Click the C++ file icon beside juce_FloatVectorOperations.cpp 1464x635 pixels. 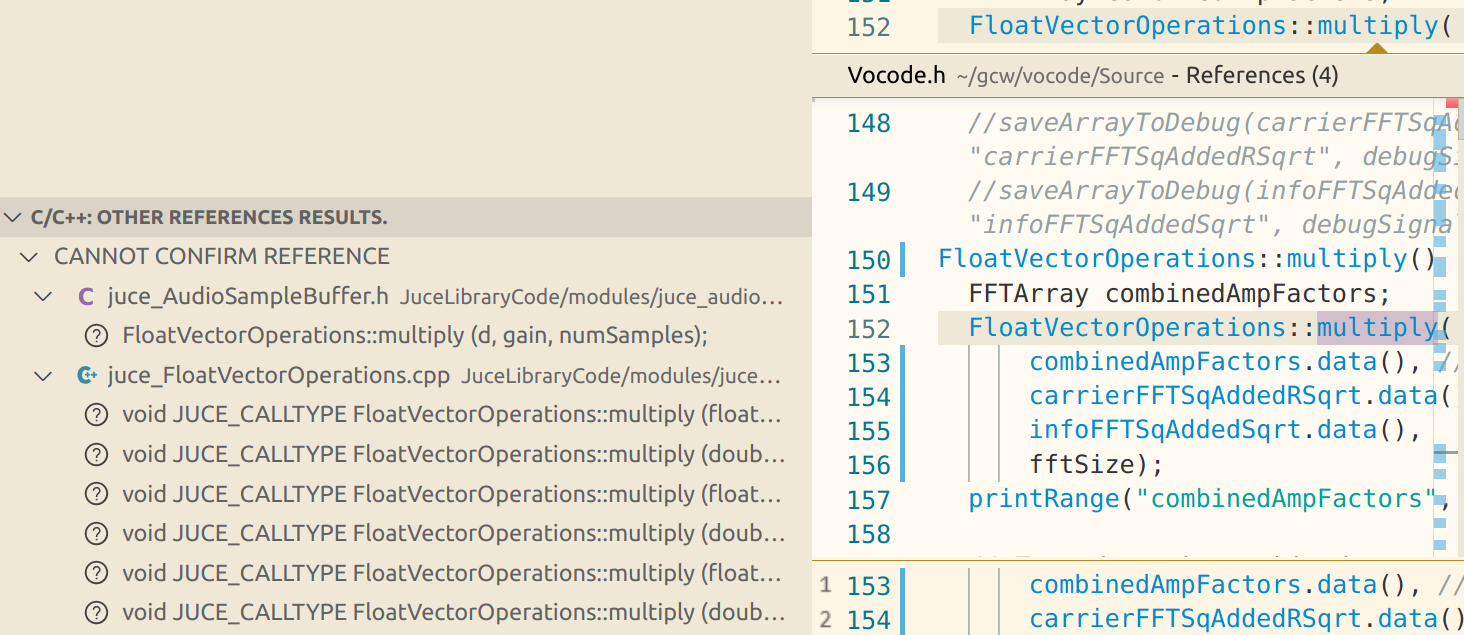point(87,376)
